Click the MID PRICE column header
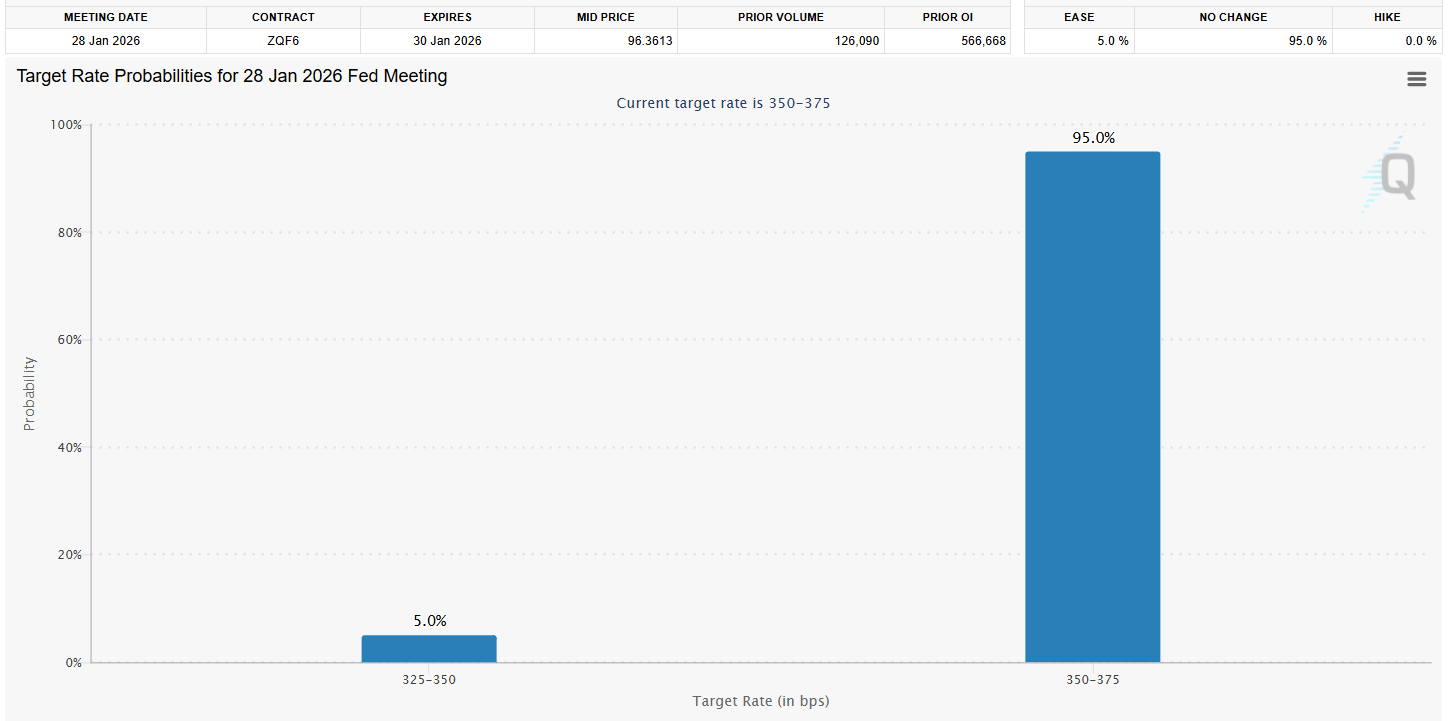The height and width of the screenshot is (721, 1450). tap(606, 17)
